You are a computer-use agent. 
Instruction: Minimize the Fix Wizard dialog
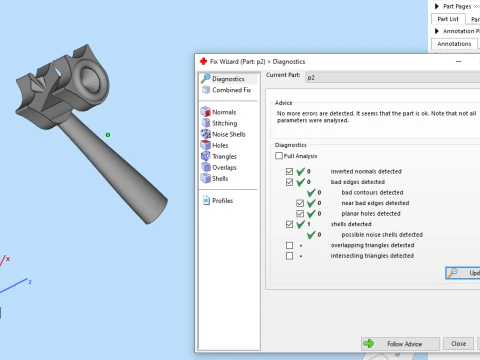459,62
